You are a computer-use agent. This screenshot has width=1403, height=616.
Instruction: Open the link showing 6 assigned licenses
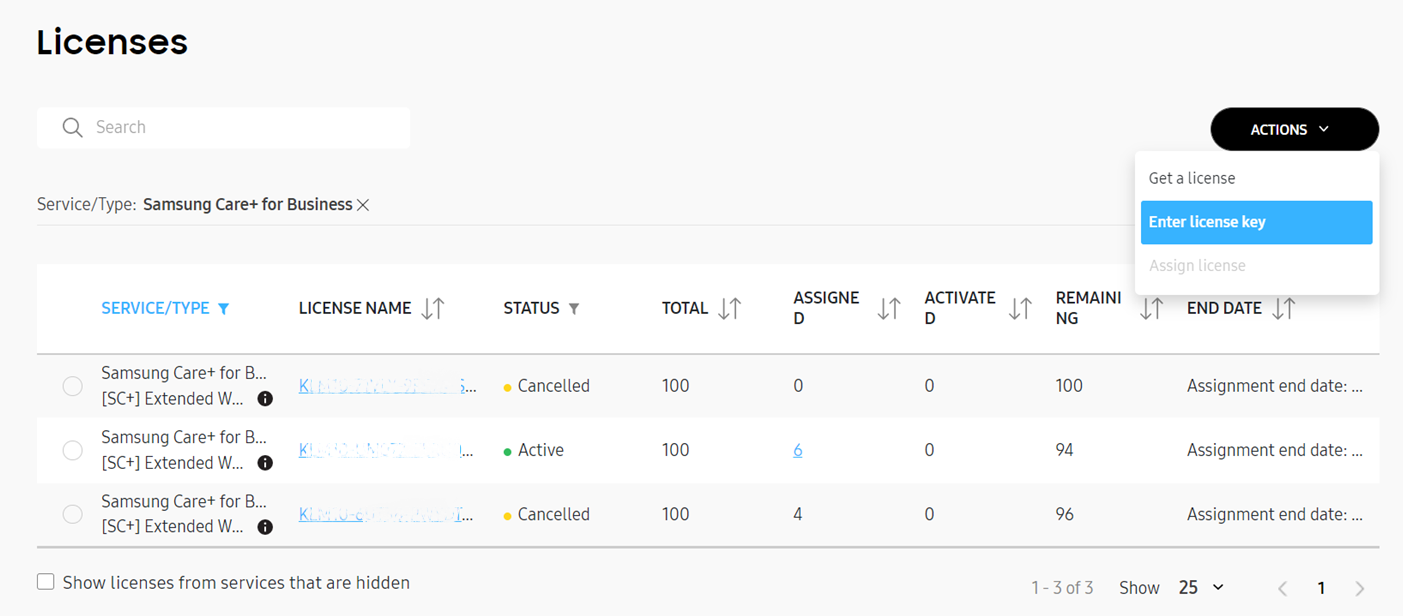coord(797,450)
